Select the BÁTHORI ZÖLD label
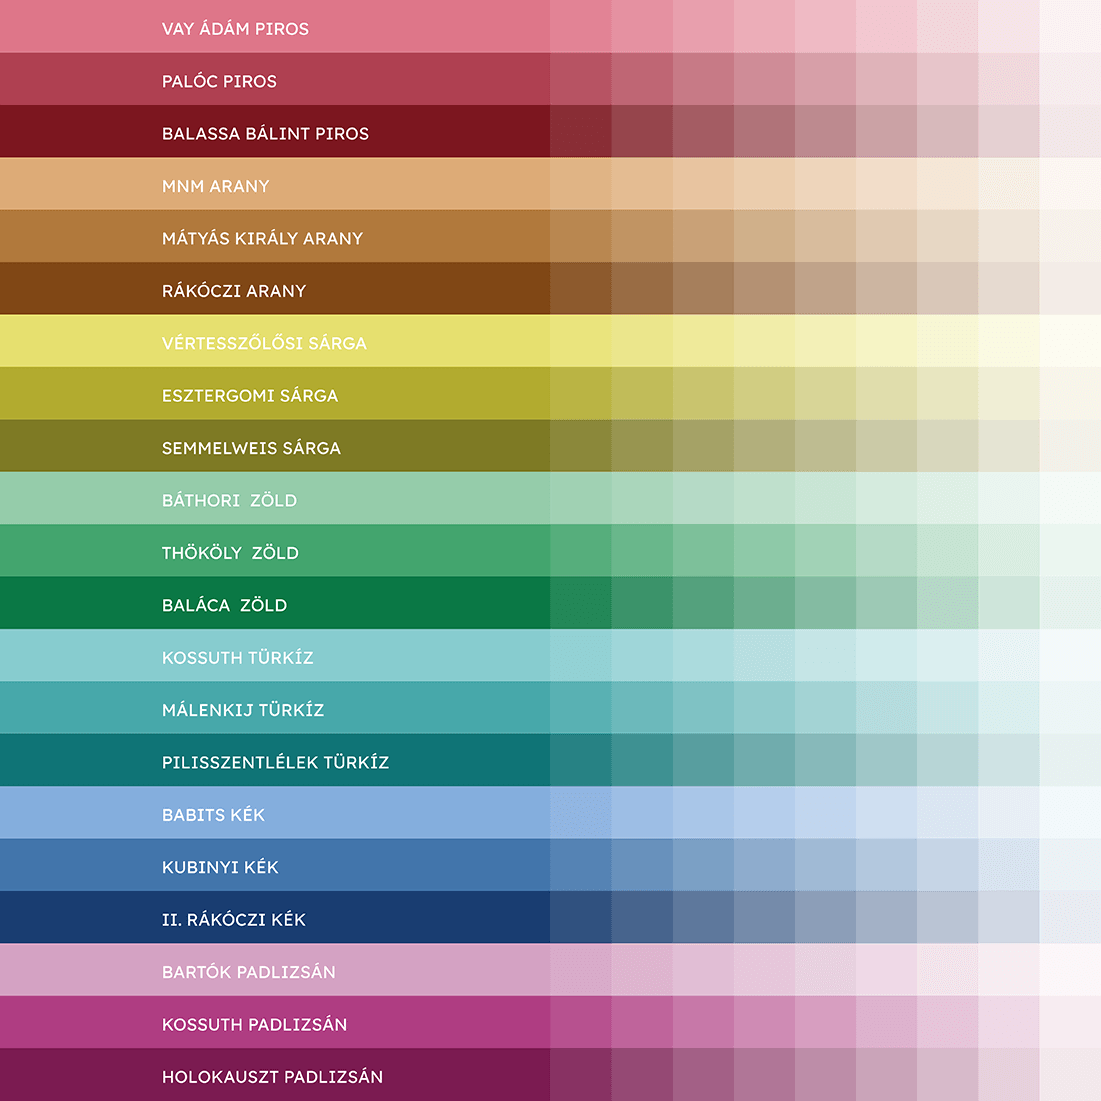 230,501
